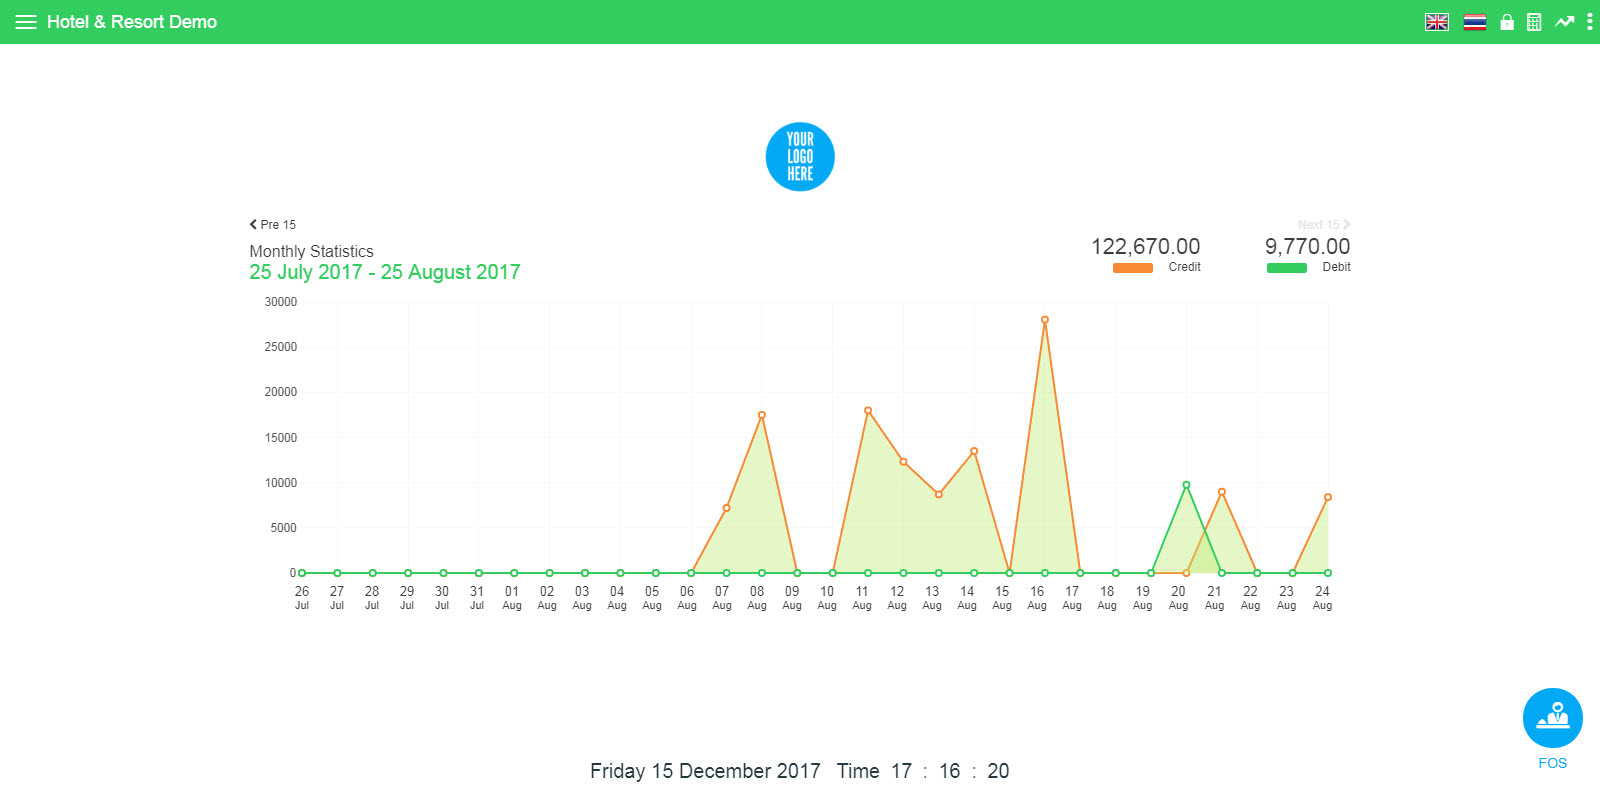Screen dimensions: 1600x794
Task: Open the FOS front office button
Action: click(x=1552, y=719)
